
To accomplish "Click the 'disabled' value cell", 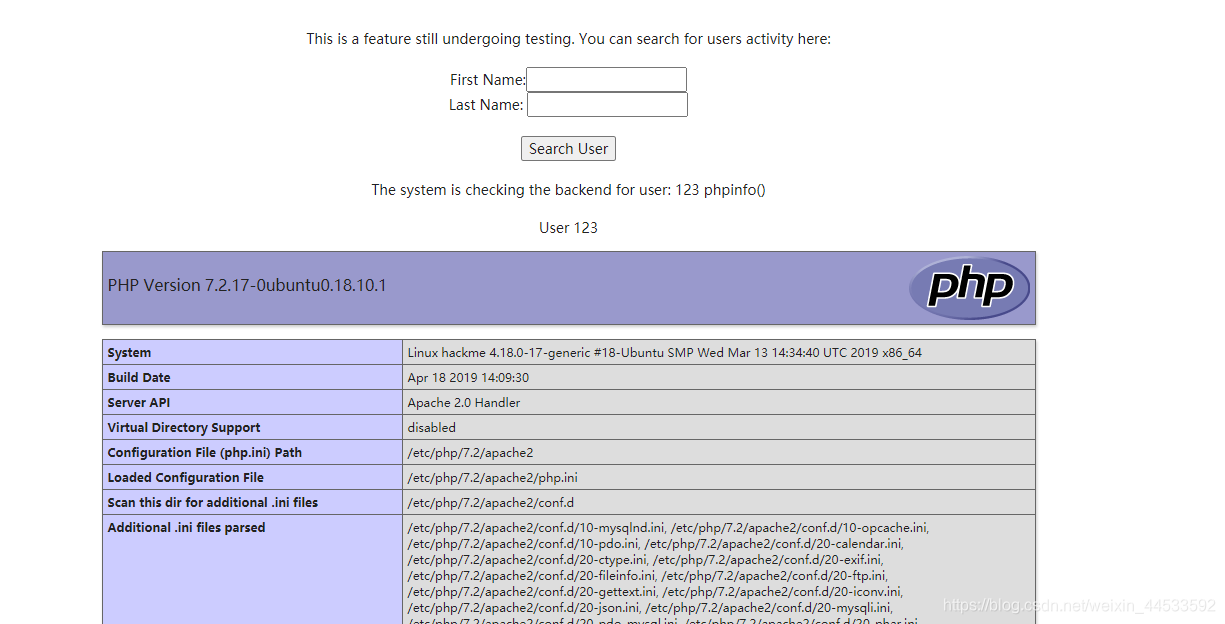I will click(x=719, y=427).
